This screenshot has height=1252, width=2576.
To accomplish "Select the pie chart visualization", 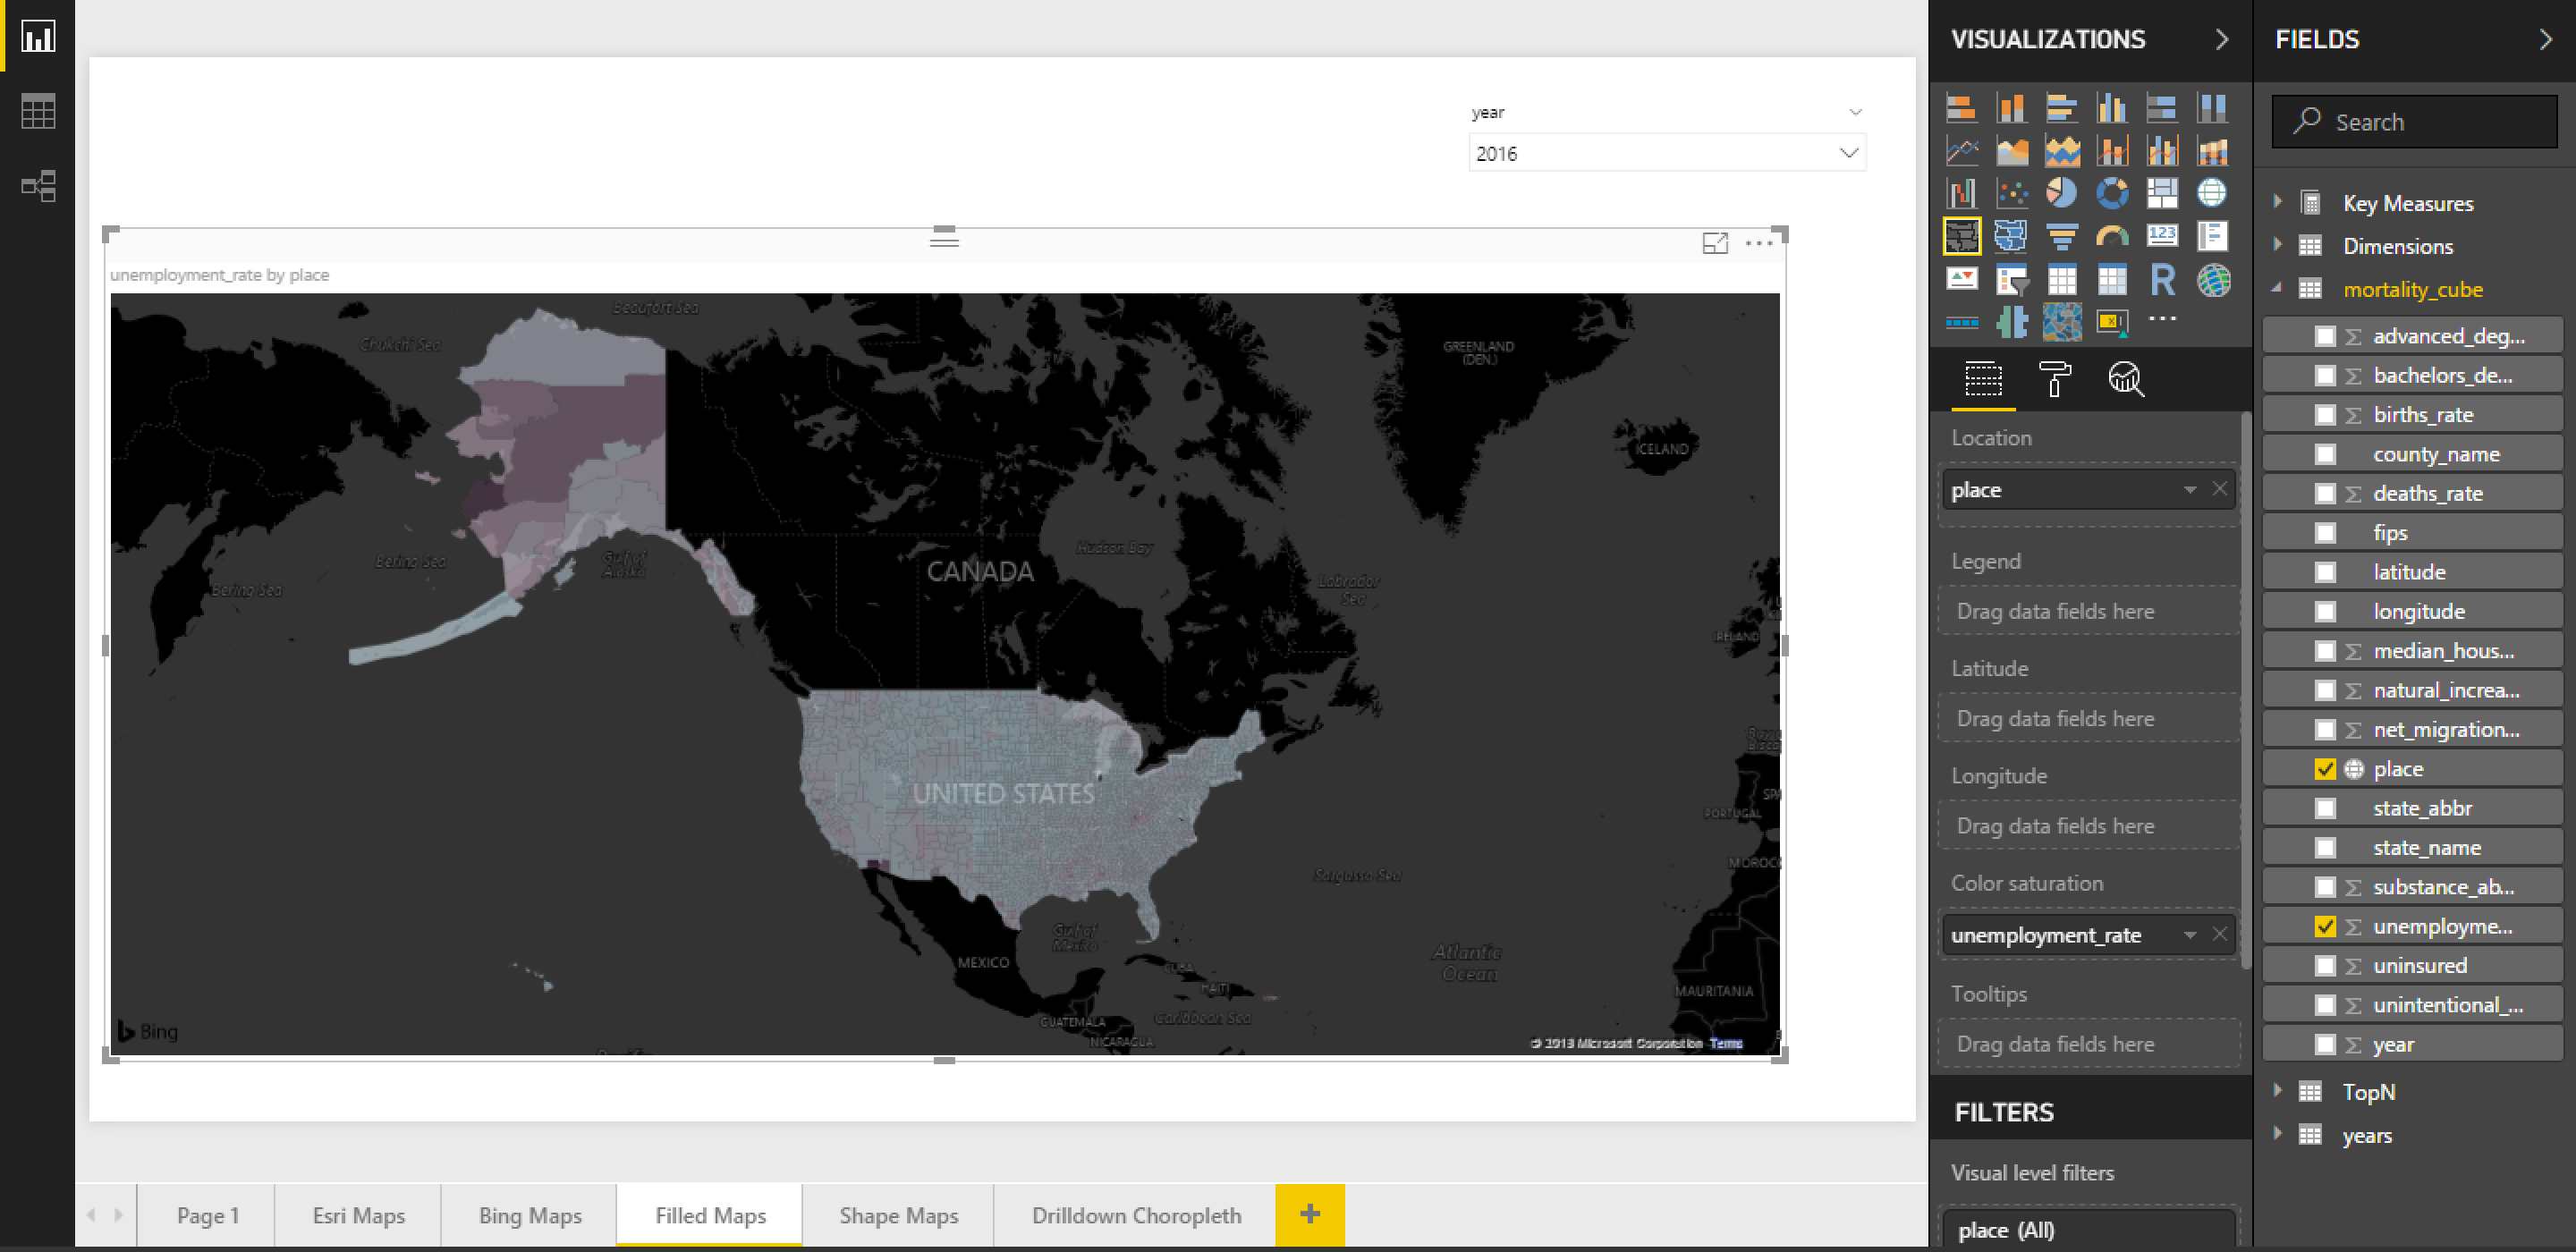I will pyautogui.click(x=2061, y=193).
